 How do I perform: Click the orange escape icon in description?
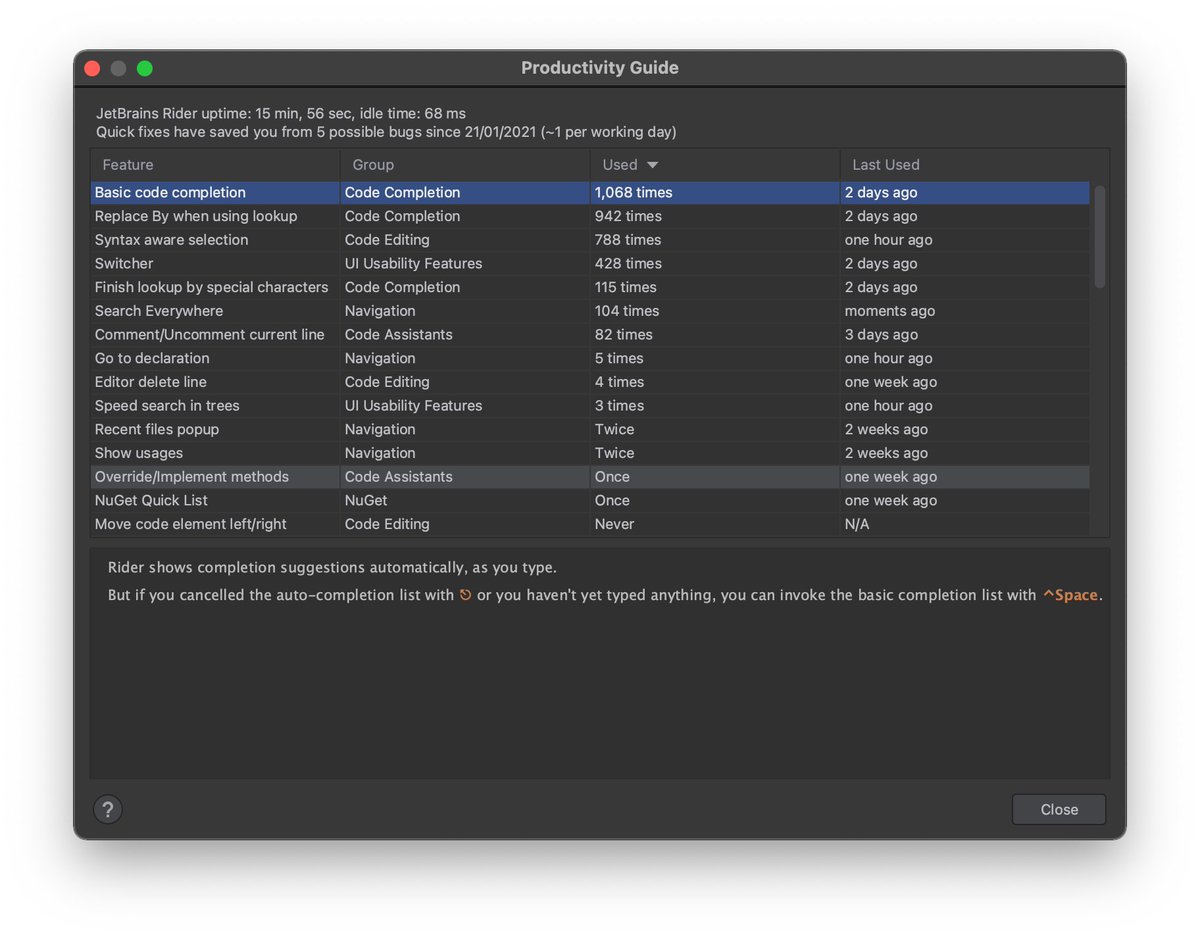[465, 595]
